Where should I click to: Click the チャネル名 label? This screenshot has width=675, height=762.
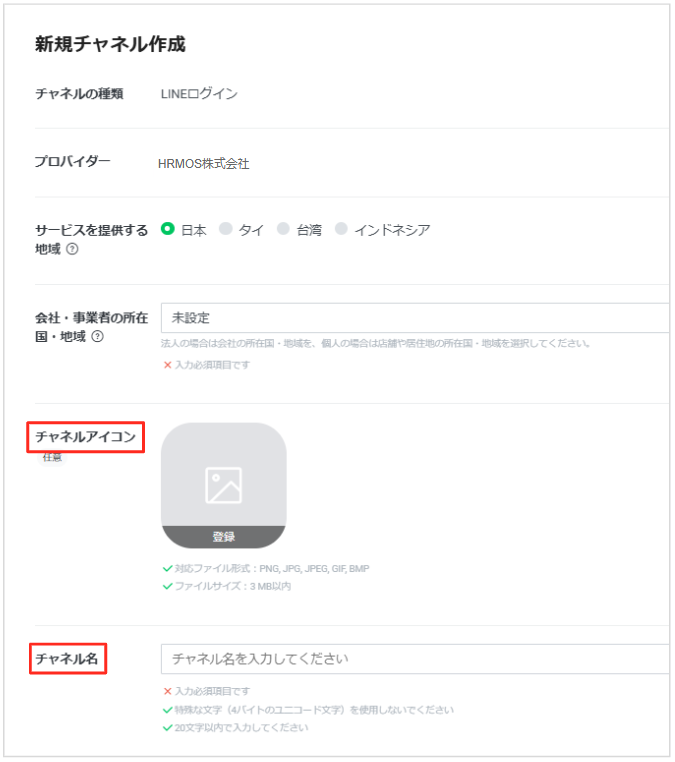point(68,658)
